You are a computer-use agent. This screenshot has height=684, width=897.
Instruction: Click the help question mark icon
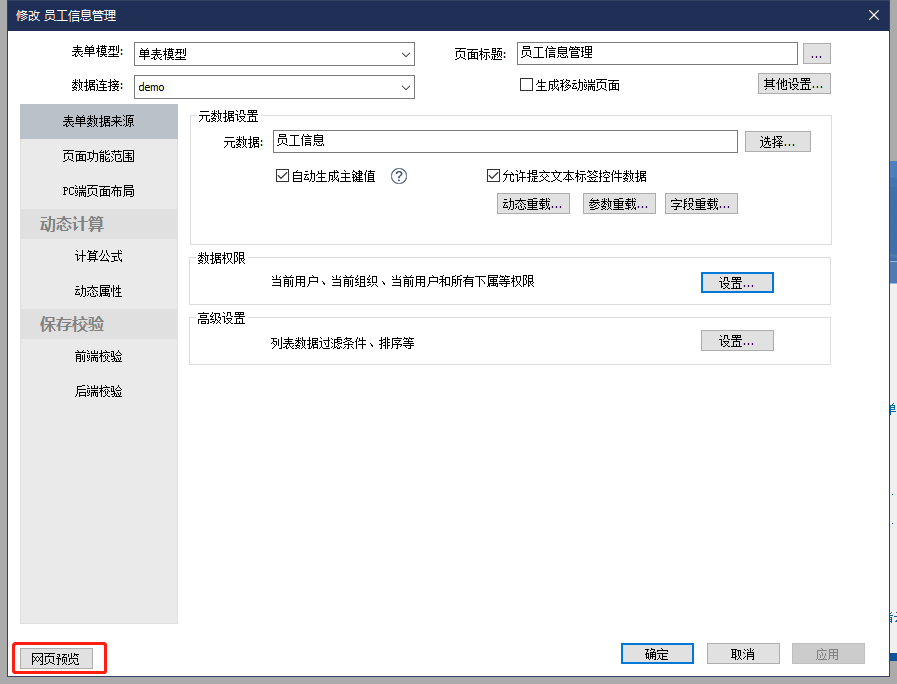coord(399,176)
